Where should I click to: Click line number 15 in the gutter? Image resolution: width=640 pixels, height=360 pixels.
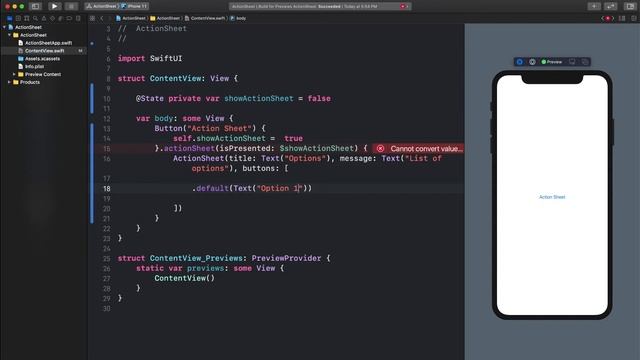tap(107, 149)
